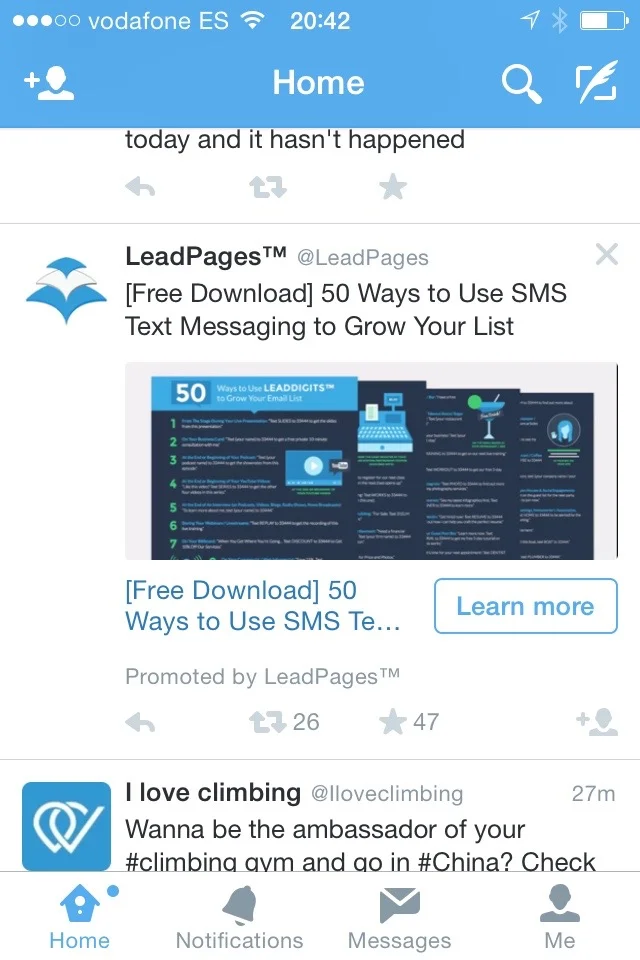Screen dimensions: 640x960
Task: Reply to the tweet ending "hasn't happened"
Action: 140,187
